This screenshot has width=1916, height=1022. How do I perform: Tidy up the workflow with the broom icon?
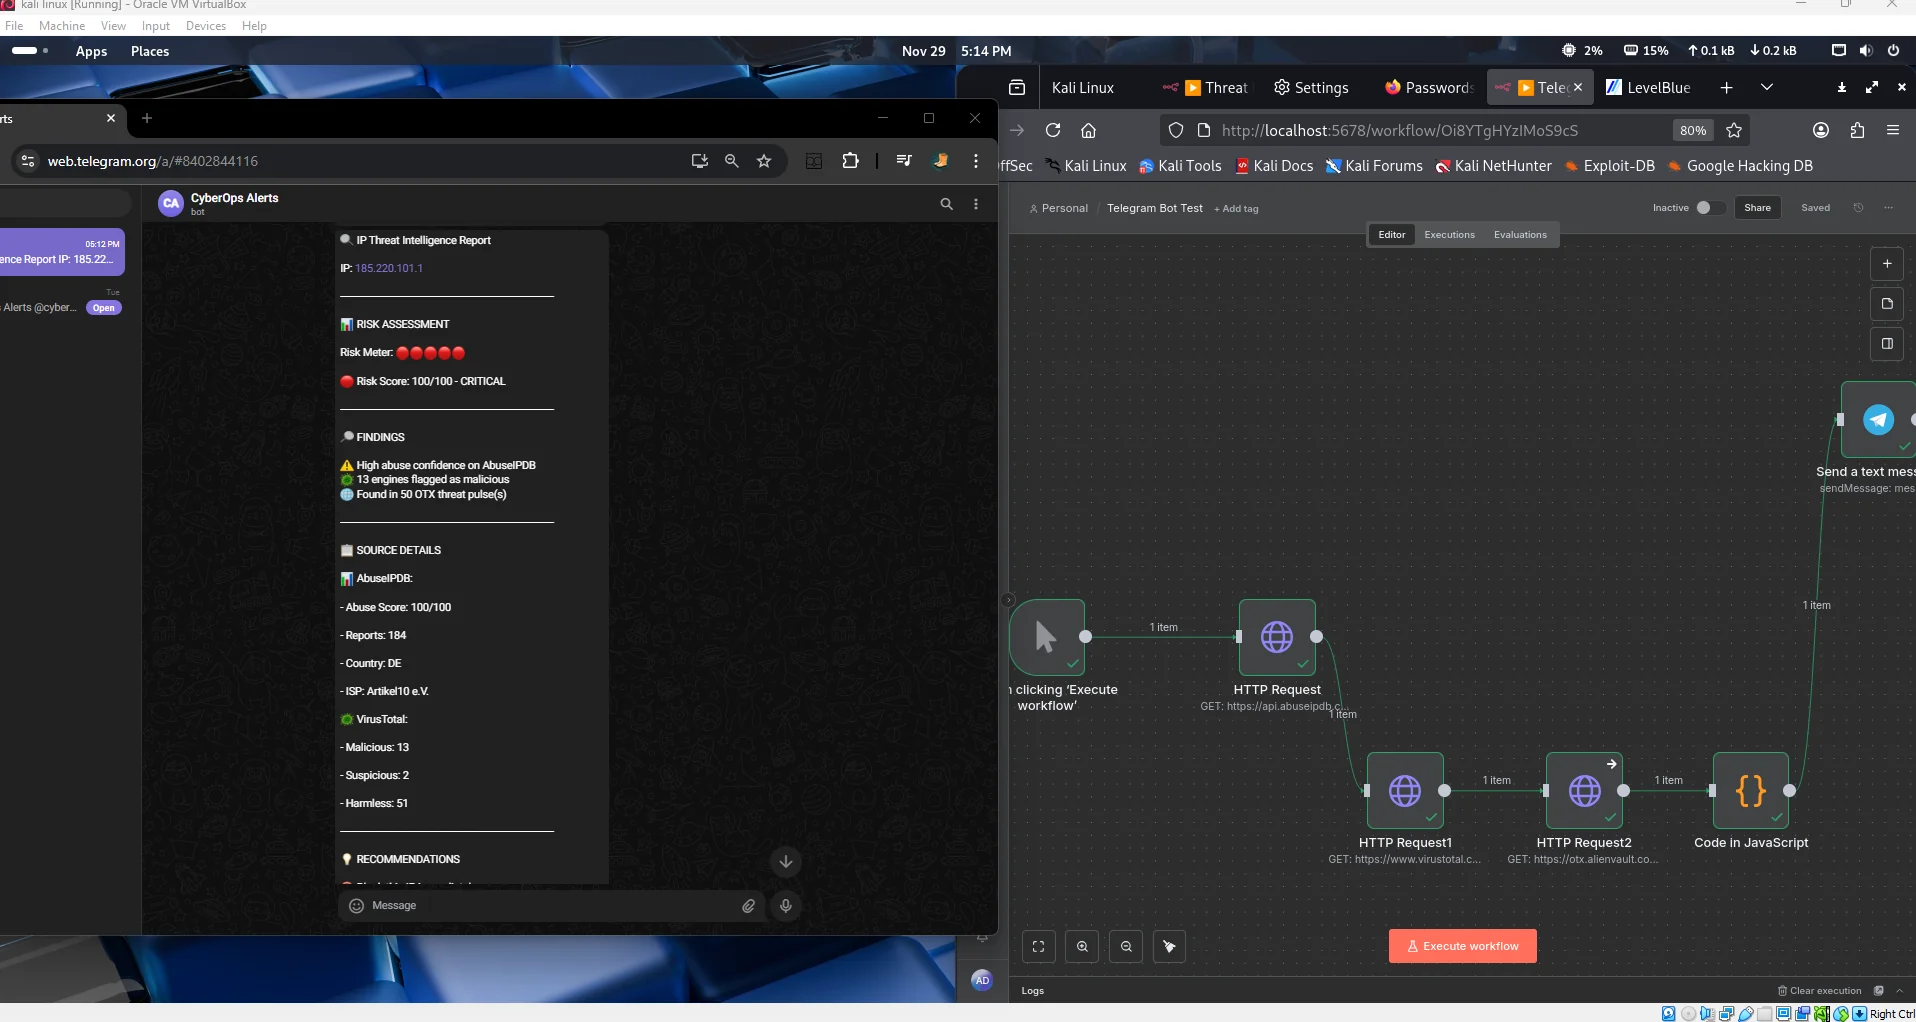pos(1169,946)
